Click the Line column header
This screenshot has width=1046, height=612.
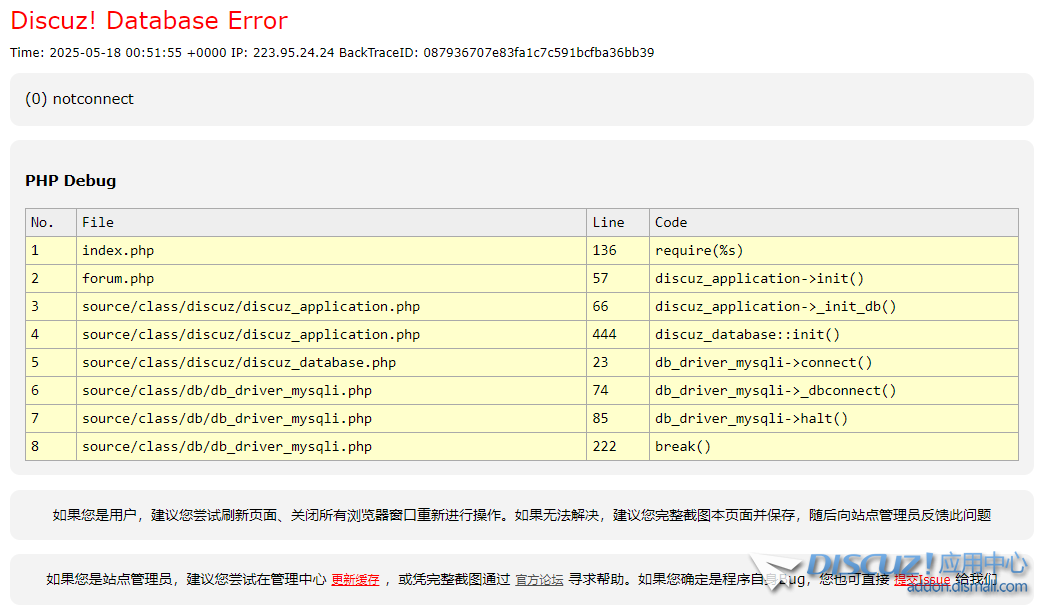(618, 222)
